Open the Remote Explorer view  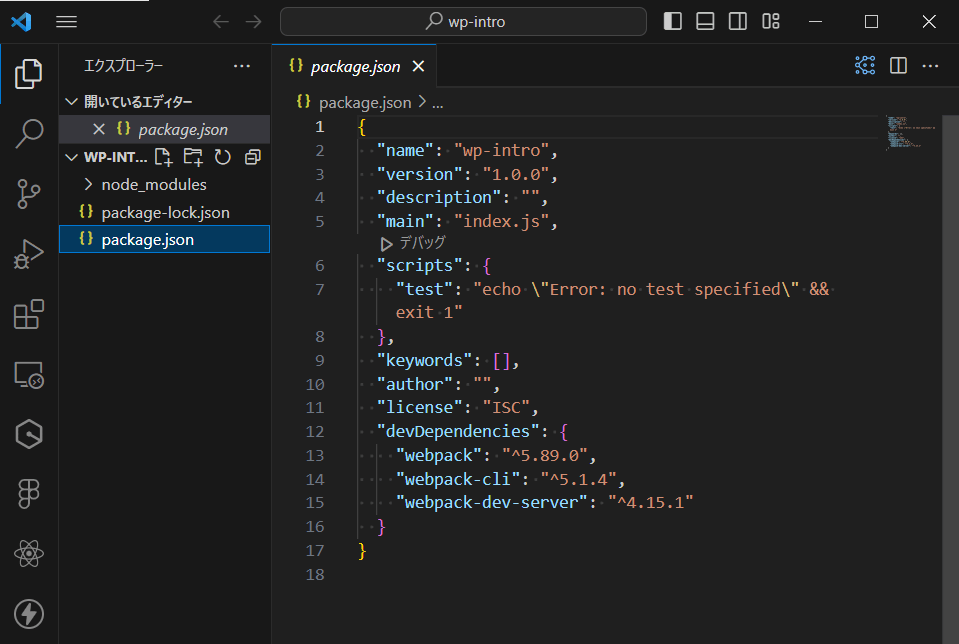[29, 374]
